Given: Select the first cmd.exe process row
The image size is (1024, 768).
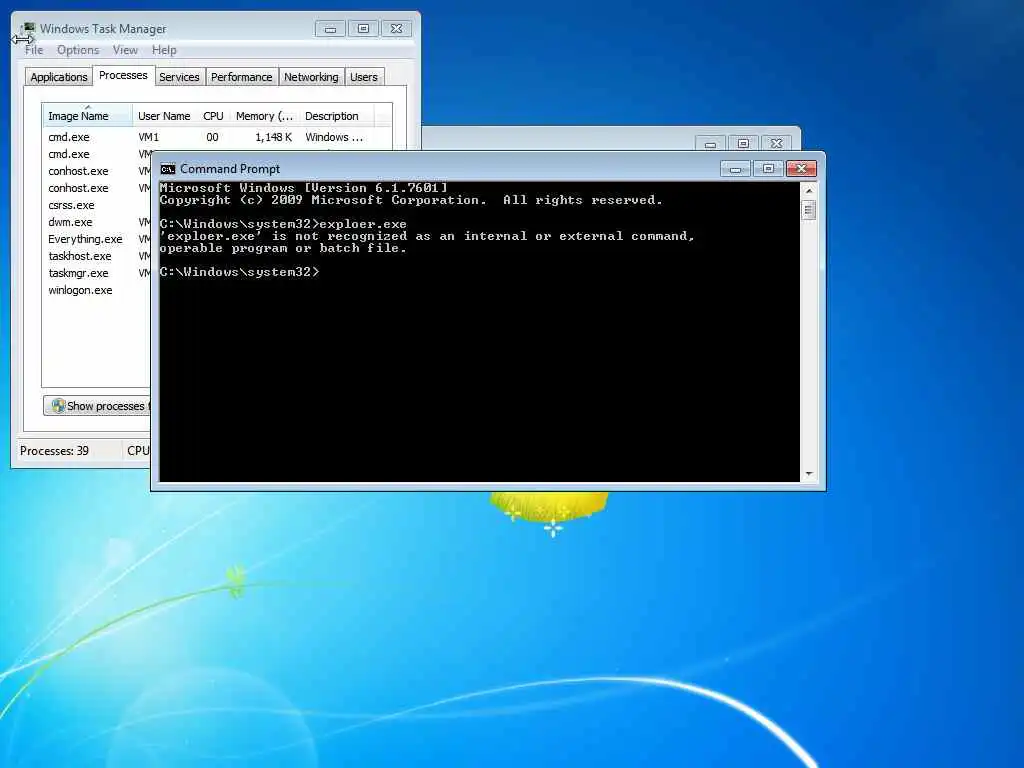Looking at the screenshot, I should pyautogui.click(x=217, y=137).
